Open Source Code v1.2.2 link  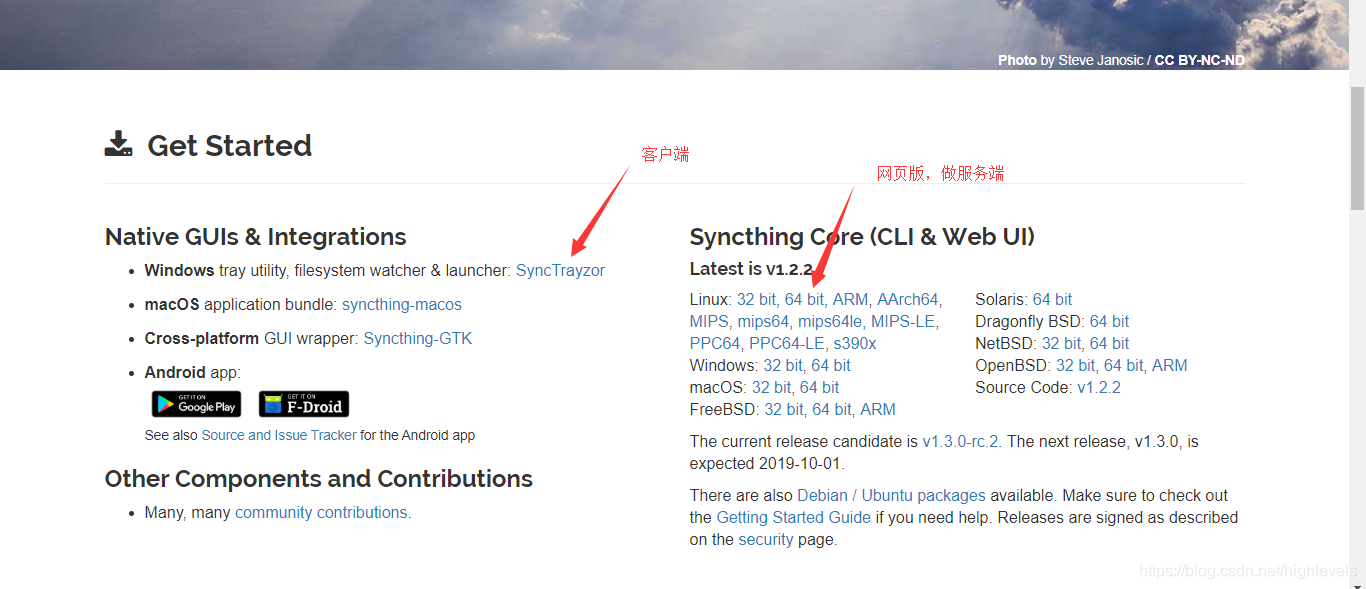(x=1099, y=387)
